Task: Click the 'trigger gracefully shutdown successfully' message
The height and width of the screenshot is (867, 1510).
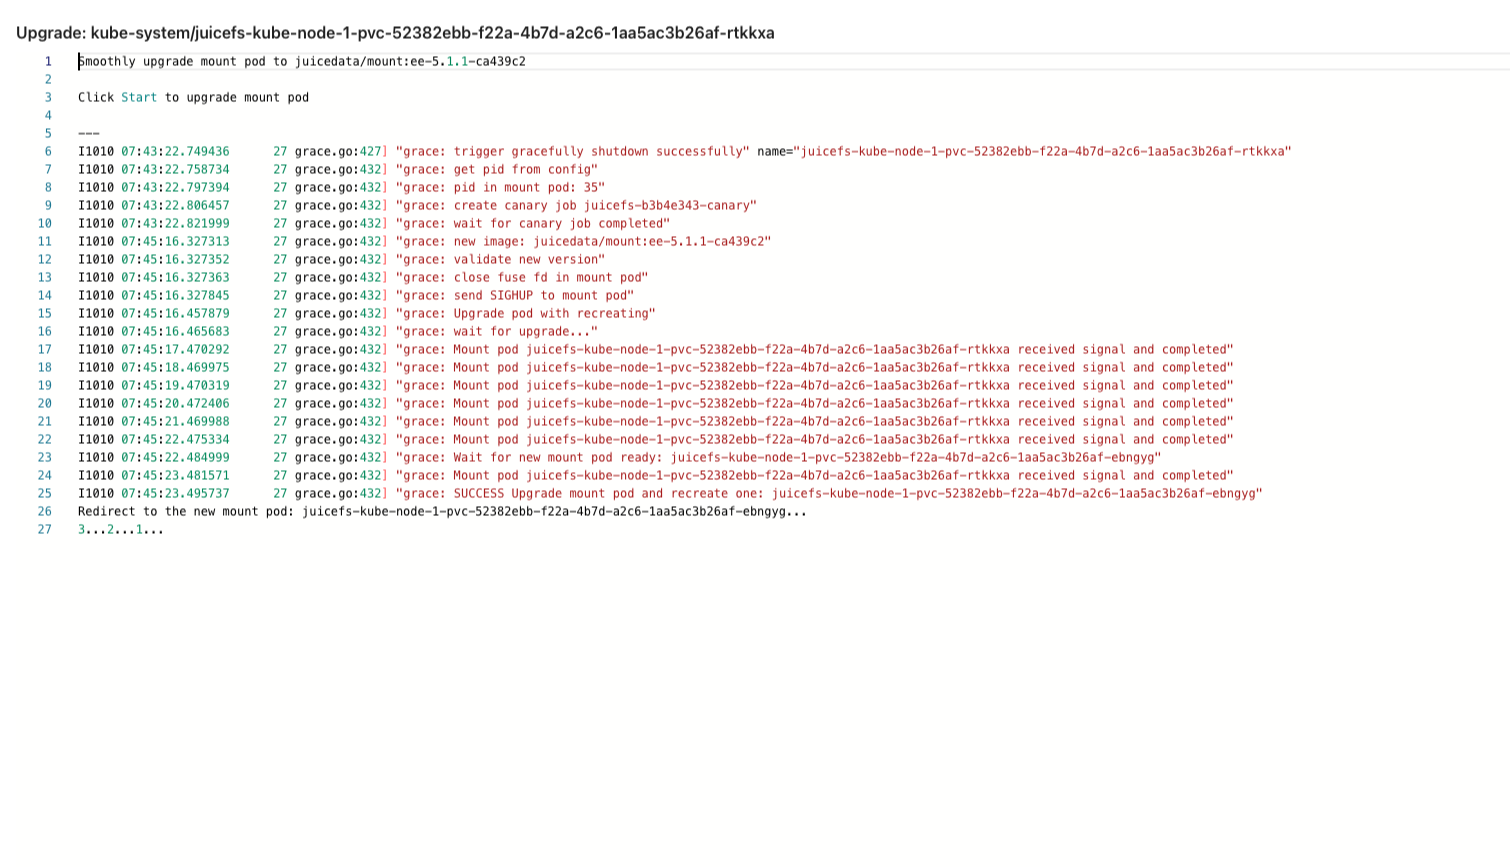Action: (x=571, y=151)
